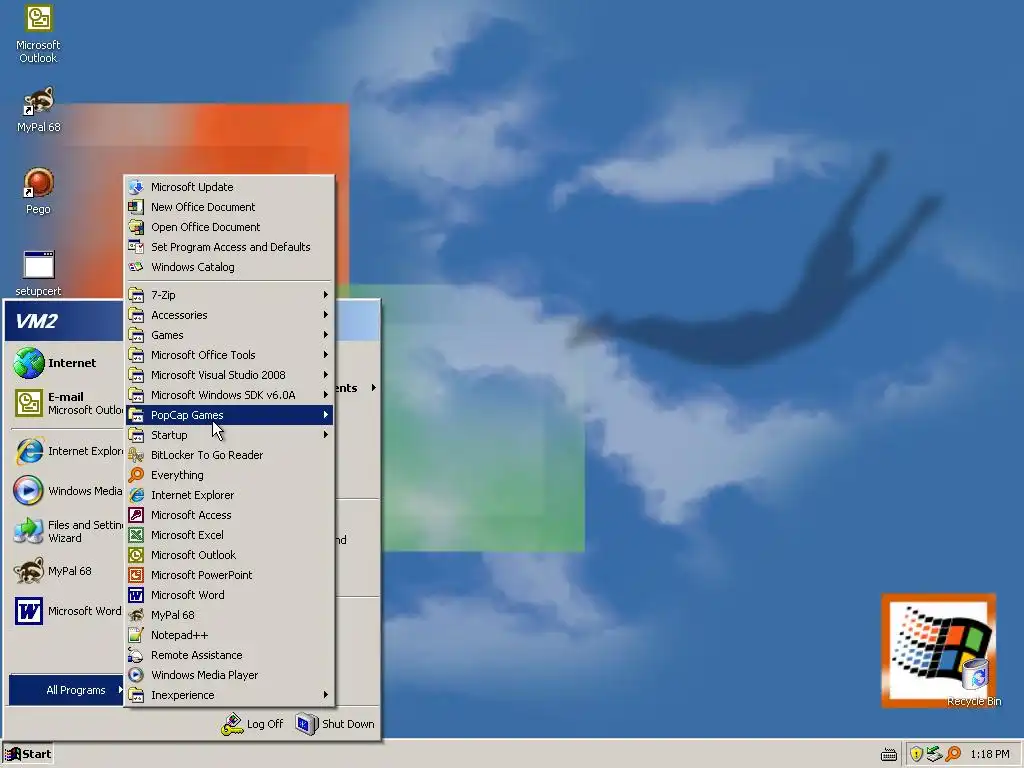Open pinned E-mail Microsoft Outlook entry
Viewport: 1024px width, 768px height.
tap(67, 403)
